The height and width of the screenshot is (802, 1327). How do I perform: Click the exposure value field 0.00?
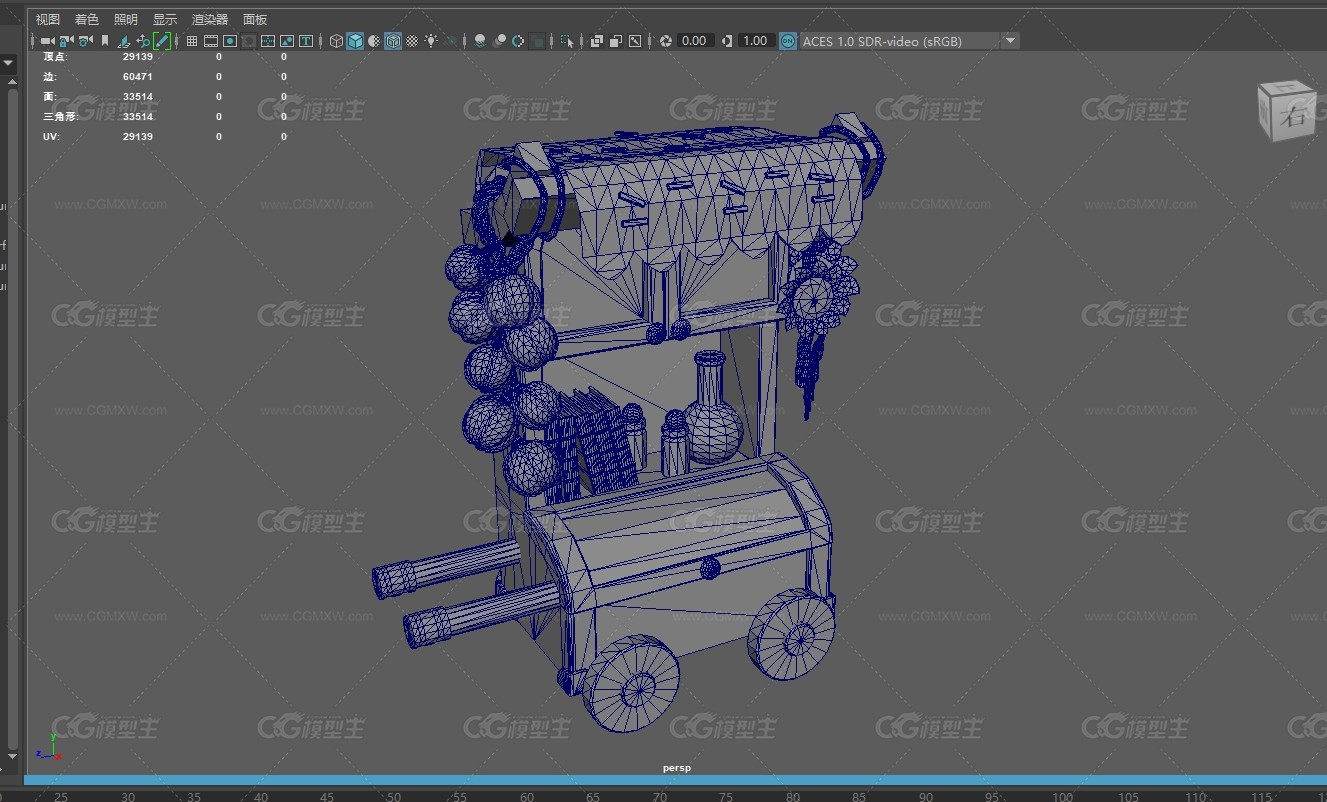(694, 41)
